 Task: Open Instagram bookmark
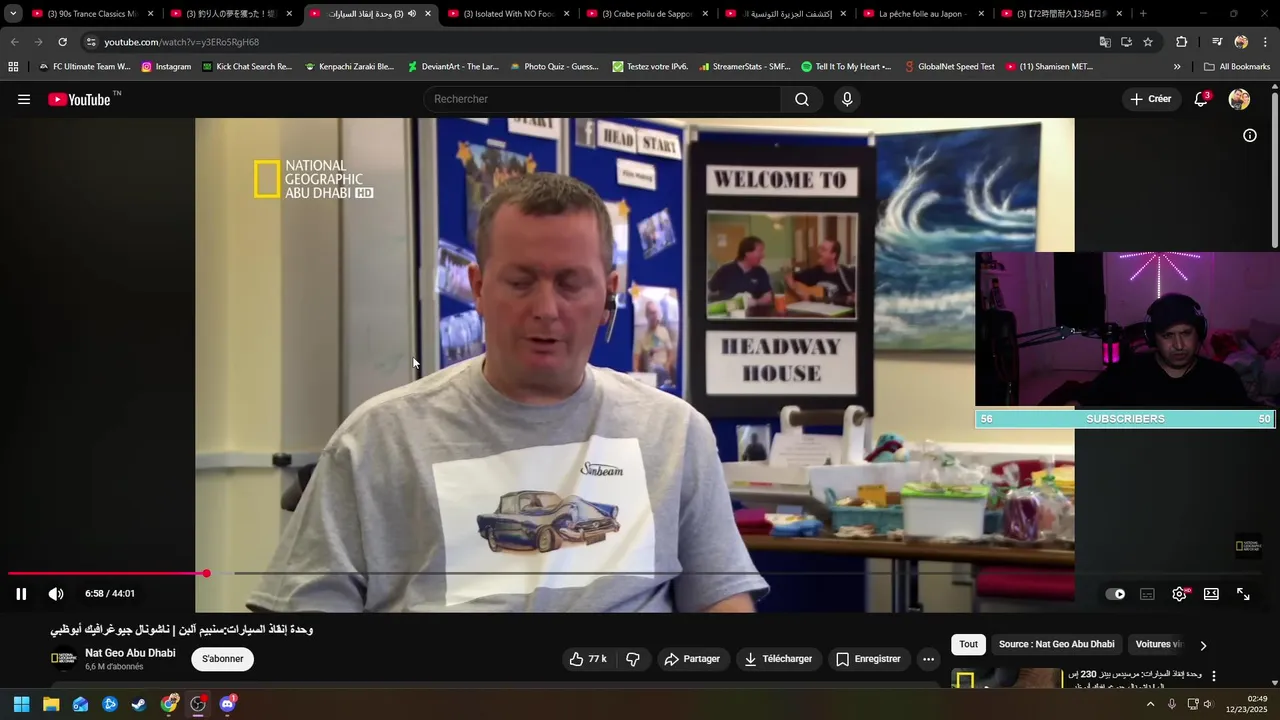point(166,67)
